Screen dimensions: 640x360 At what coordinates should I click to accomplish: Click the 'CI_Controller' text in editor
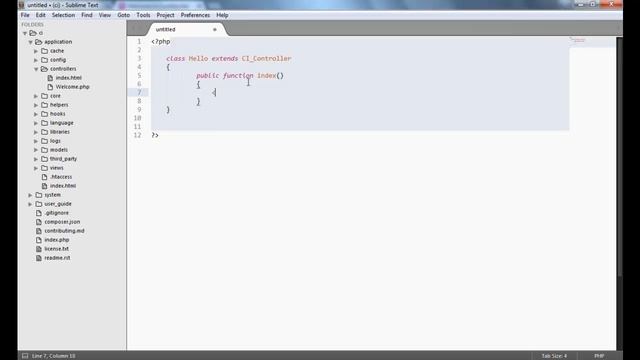(267, 58)
